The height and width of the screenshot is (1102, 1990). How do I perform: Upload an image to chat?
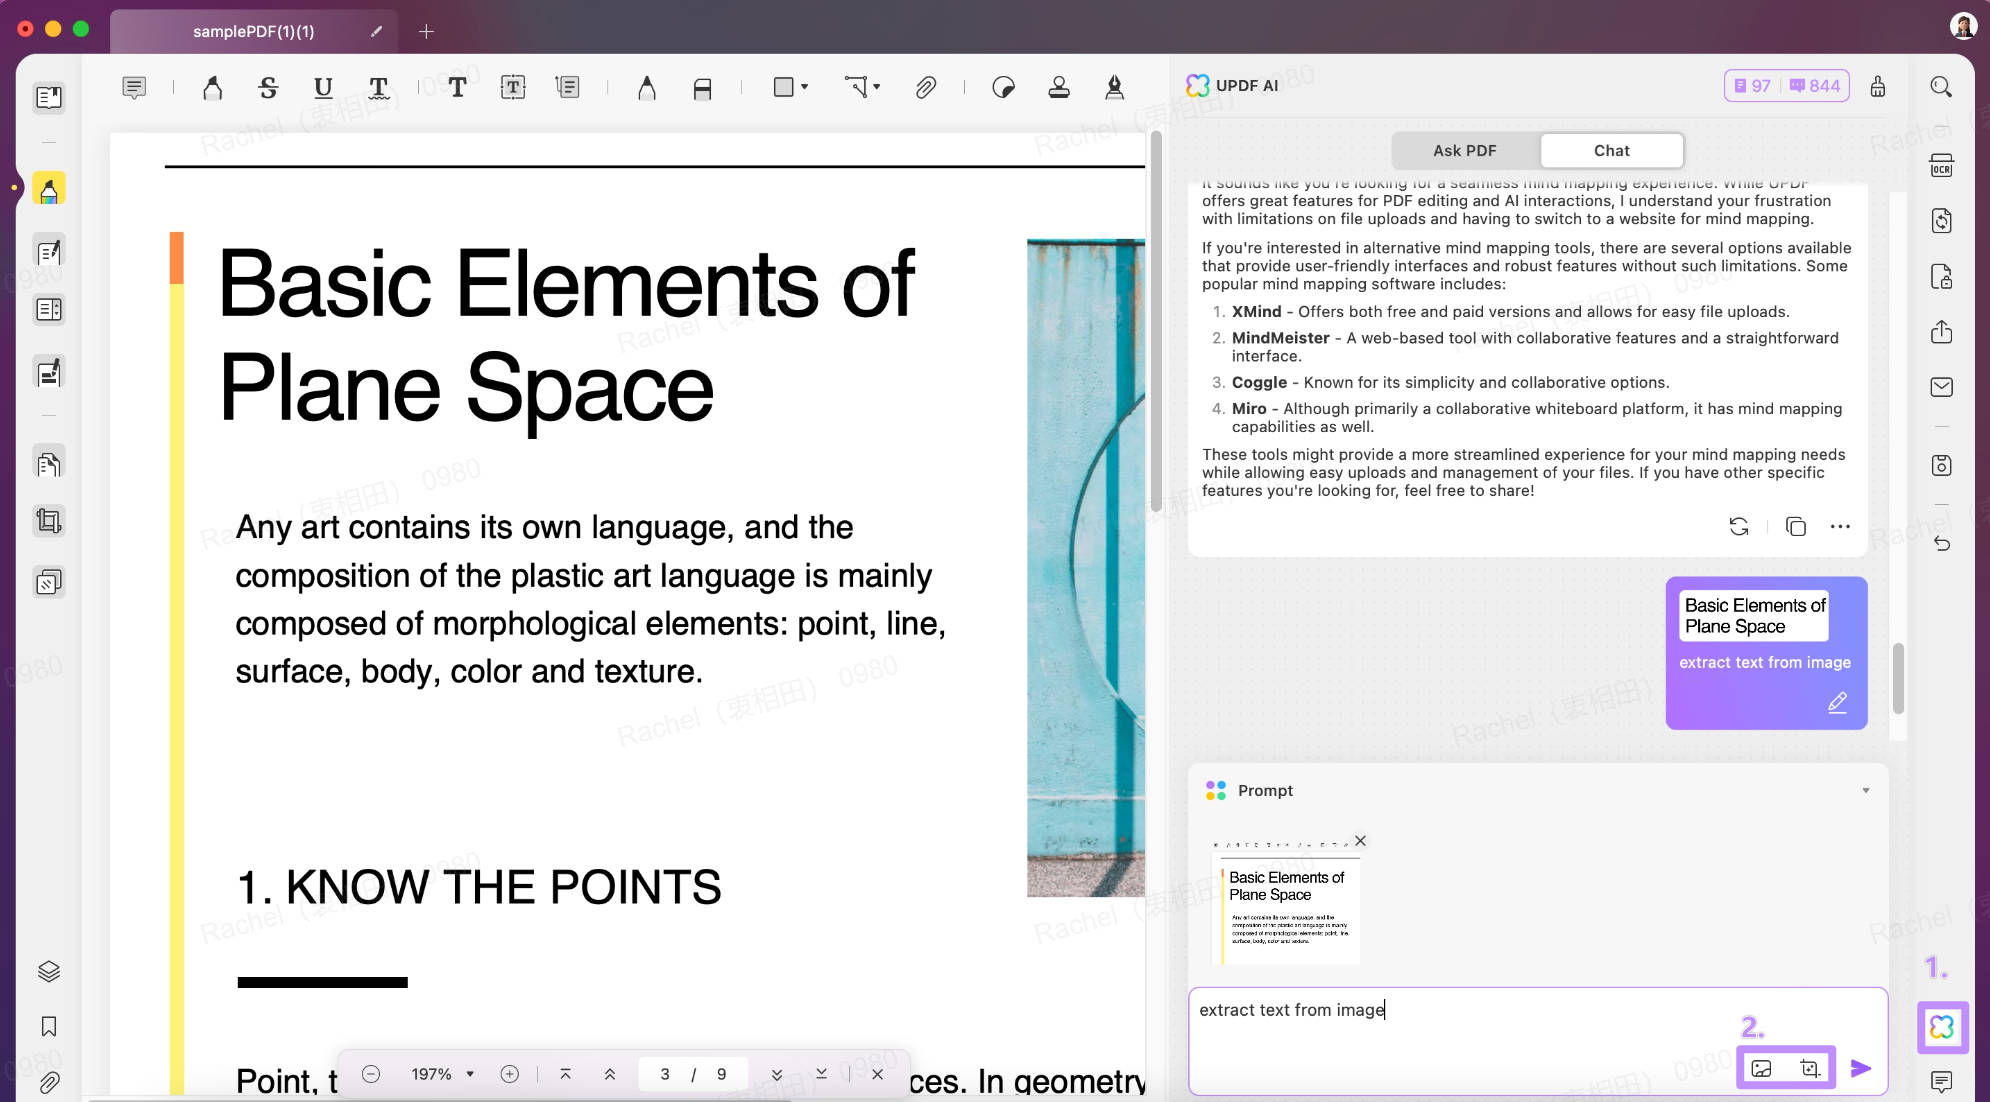pyautogui.click(x=1761, y=1069)
